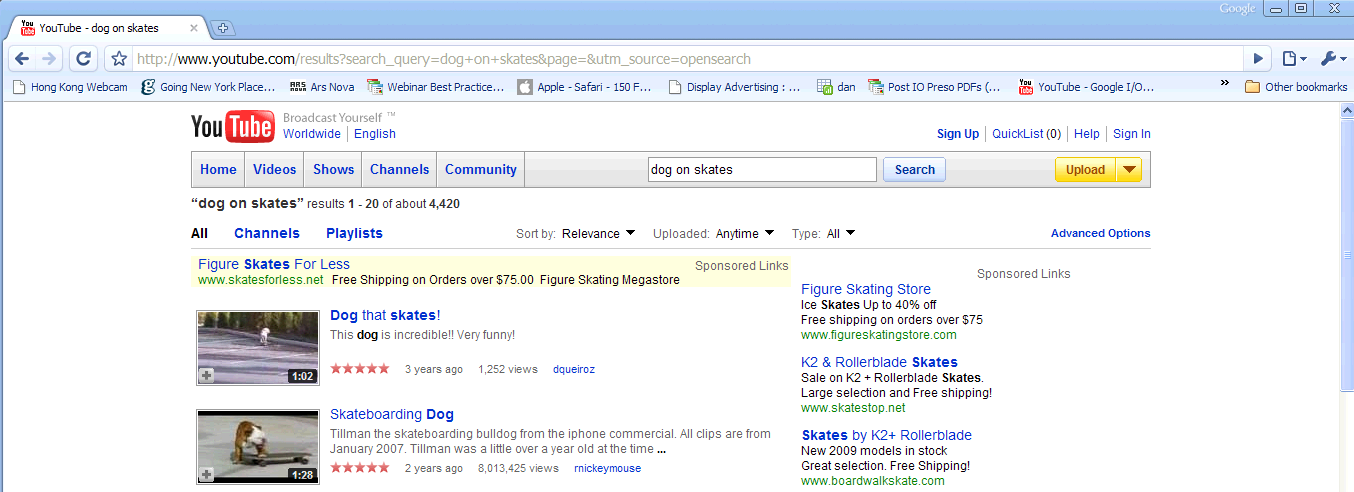Reload the page with the refresh icon
This screenshot has width=1354, height=492.
click(x=84, y=59)
